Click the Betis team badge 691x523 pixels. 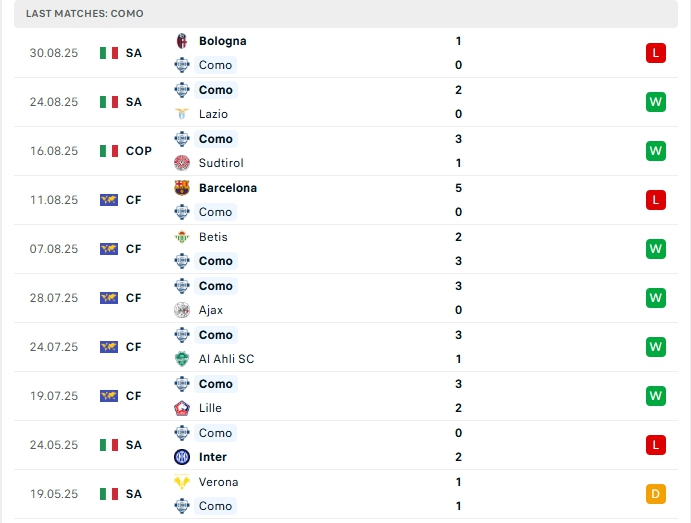[181, 237]
